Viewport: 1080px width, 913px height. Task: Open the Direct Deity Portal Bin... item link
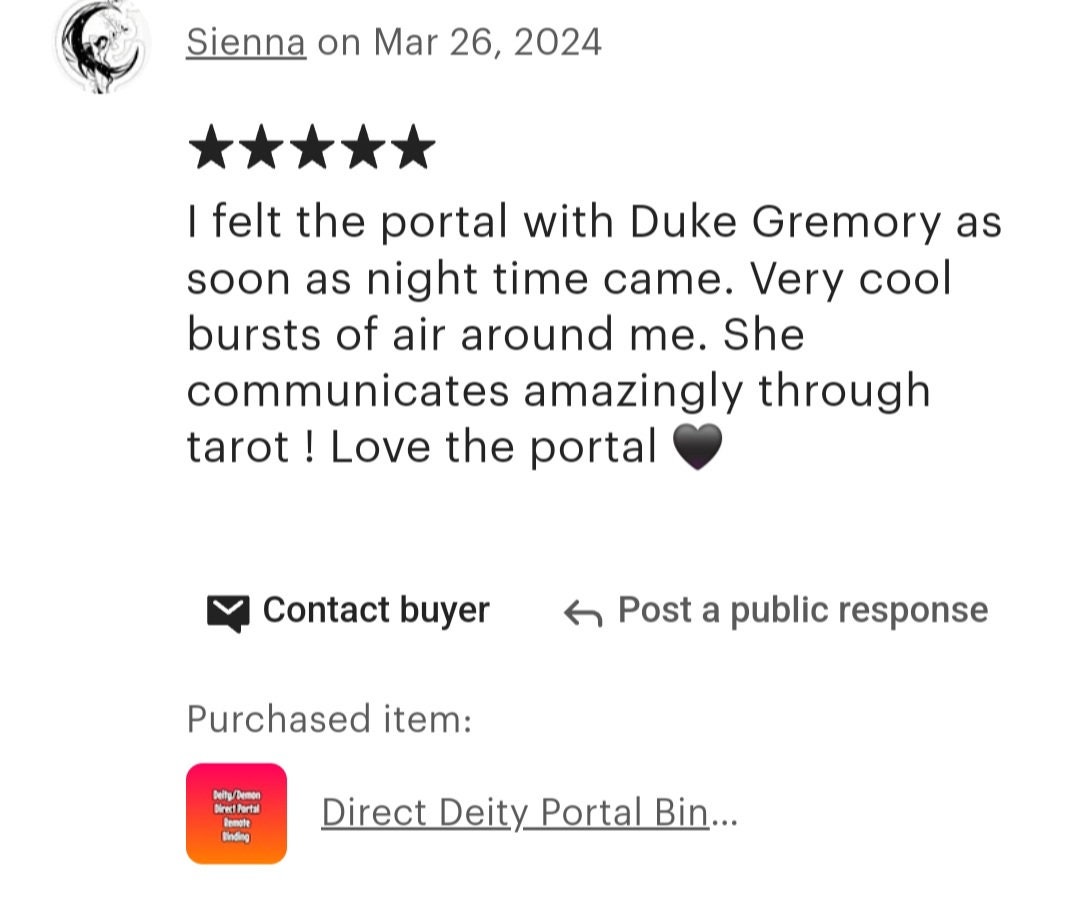[x=529, y=812]
